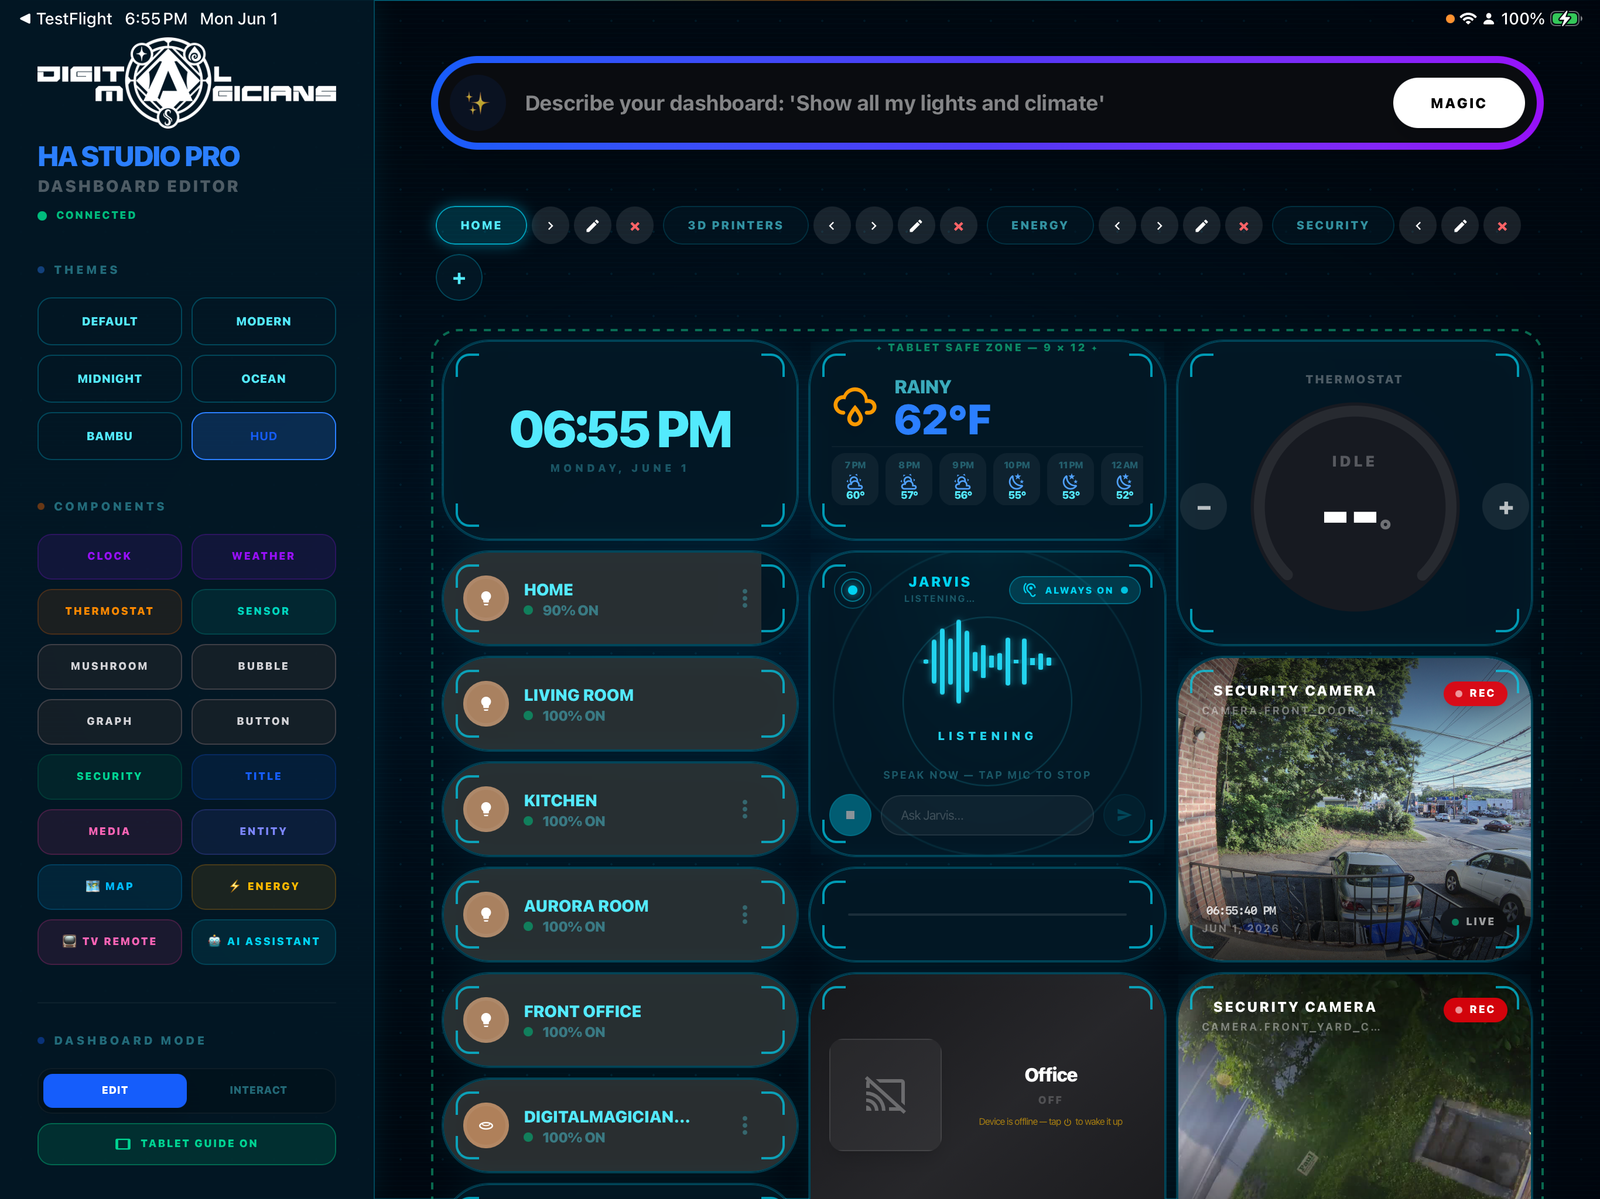The width and height of the screenshot is (1600, 1199).
Task: Toggle the DigitalMagician light icon
Action: point(486,1126)
